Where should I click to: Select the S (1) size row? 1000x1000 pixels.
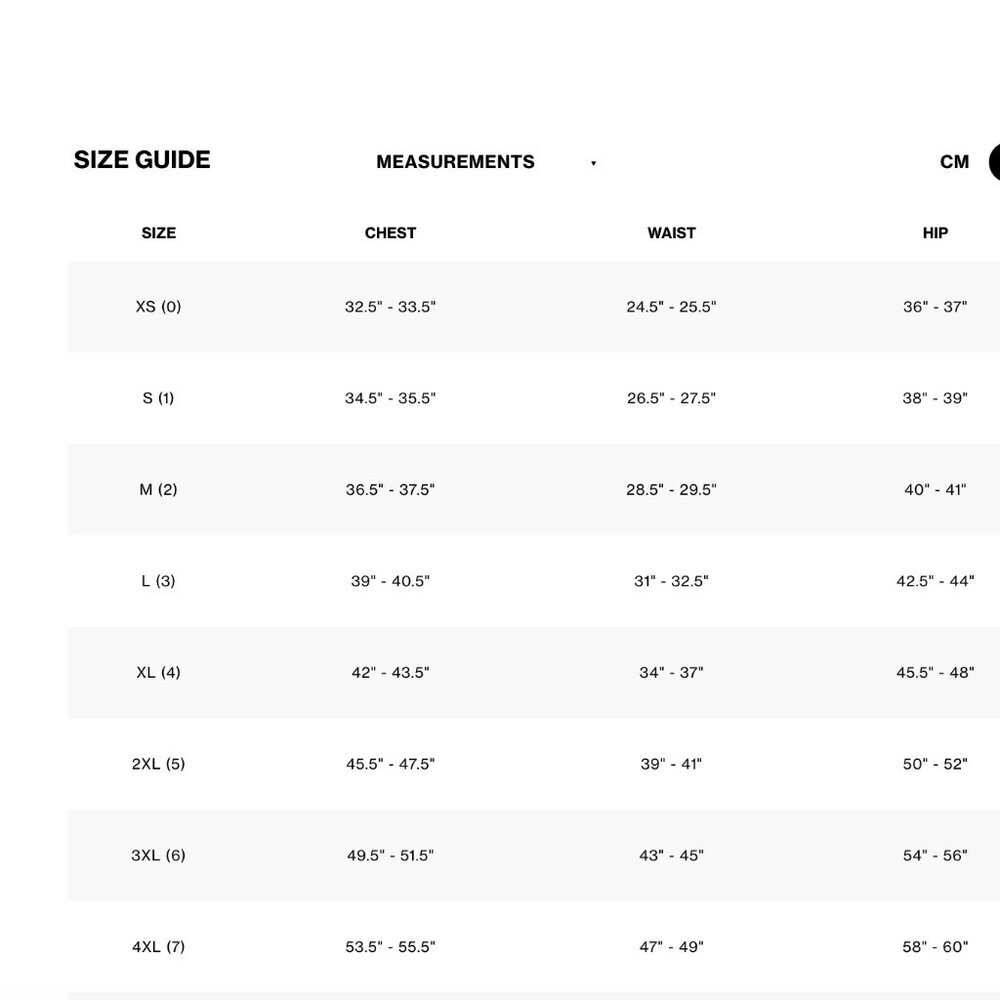[x=534, y=398]
